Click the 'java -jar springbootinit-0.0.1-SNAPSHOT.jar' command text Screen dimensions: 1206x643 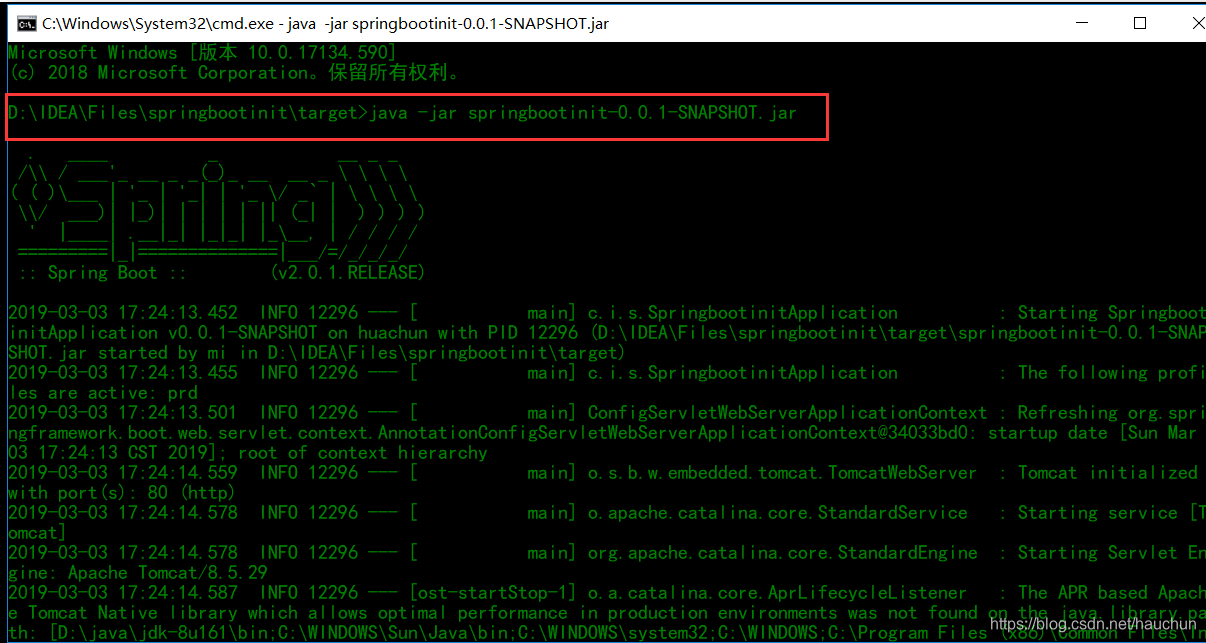tap(583, 112)
